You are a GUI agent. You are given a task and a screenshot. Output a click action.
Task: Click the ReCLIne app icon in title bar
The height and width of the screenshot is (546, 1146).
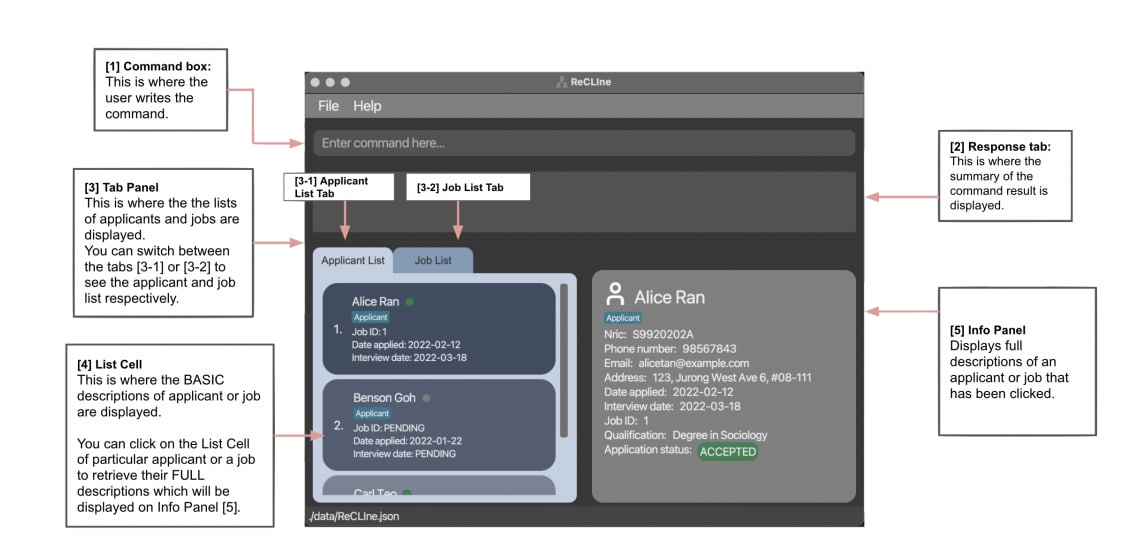point(561,83)
